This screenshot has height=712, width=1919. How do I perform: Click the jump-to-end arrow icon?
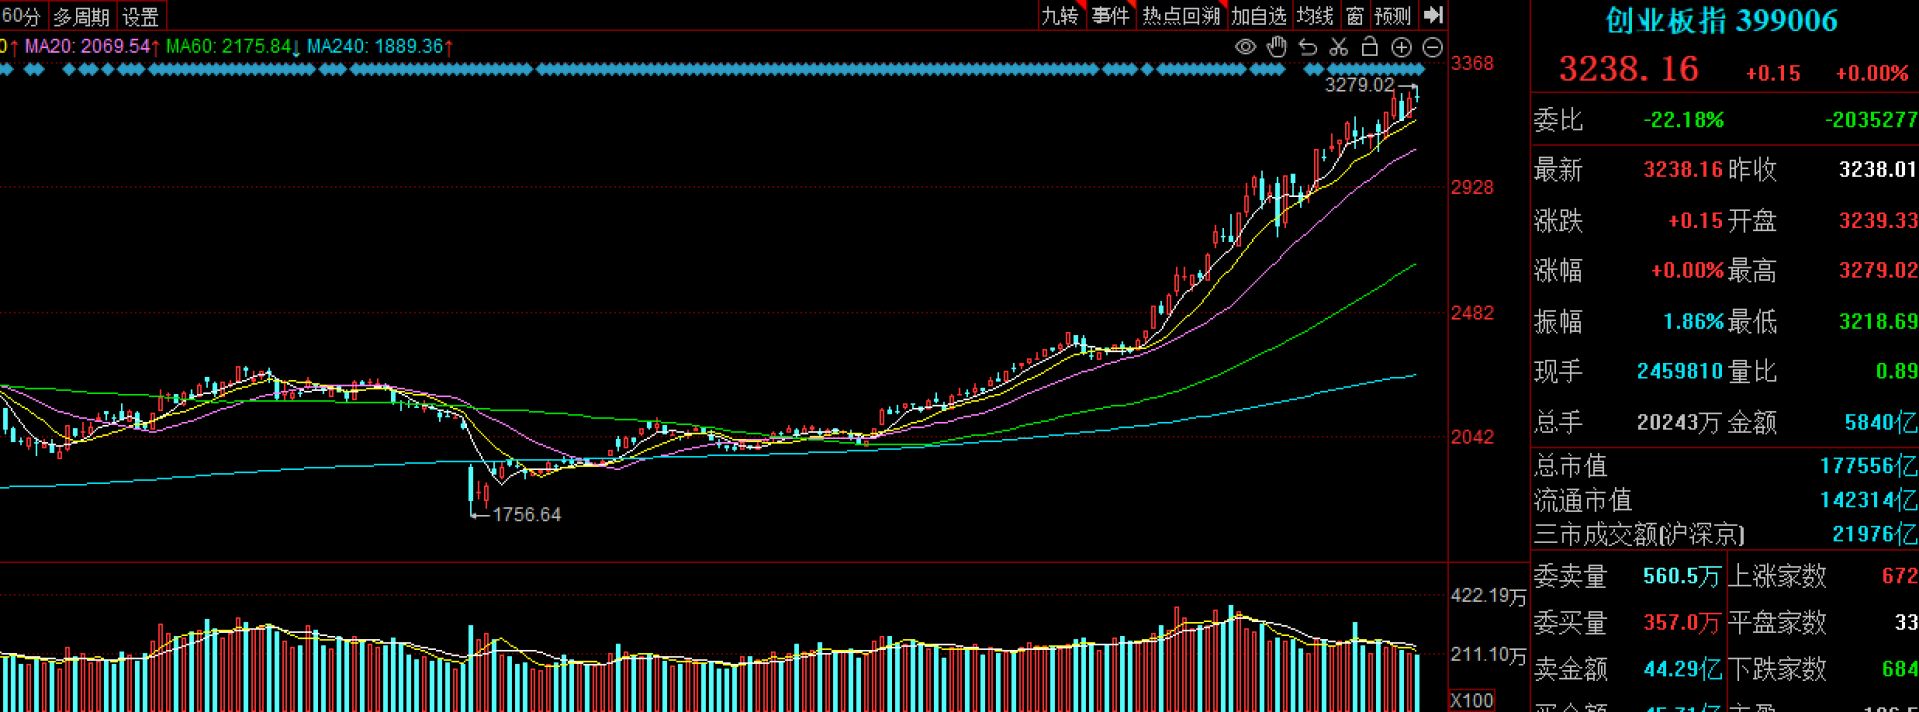(x=1433, y=15)
